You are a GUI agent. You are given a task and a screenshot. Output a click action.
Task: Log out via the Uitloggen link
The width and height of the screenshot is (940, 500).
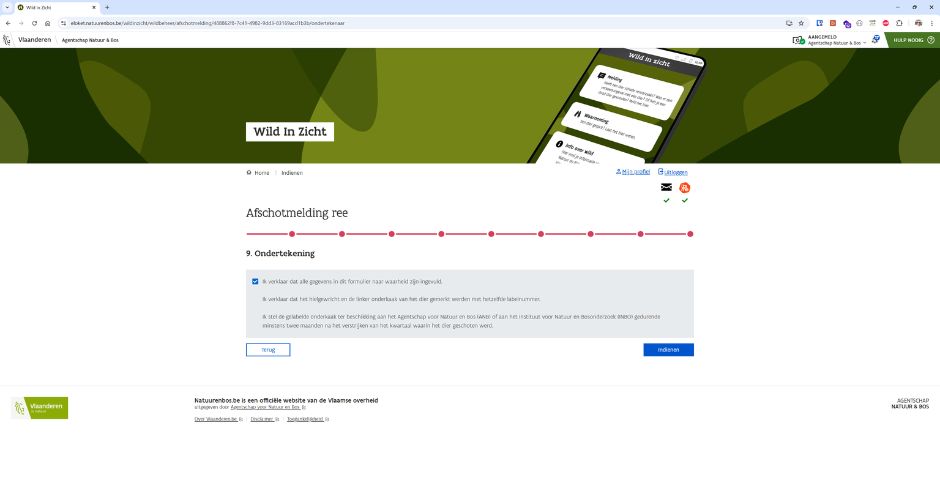[674, 172]
